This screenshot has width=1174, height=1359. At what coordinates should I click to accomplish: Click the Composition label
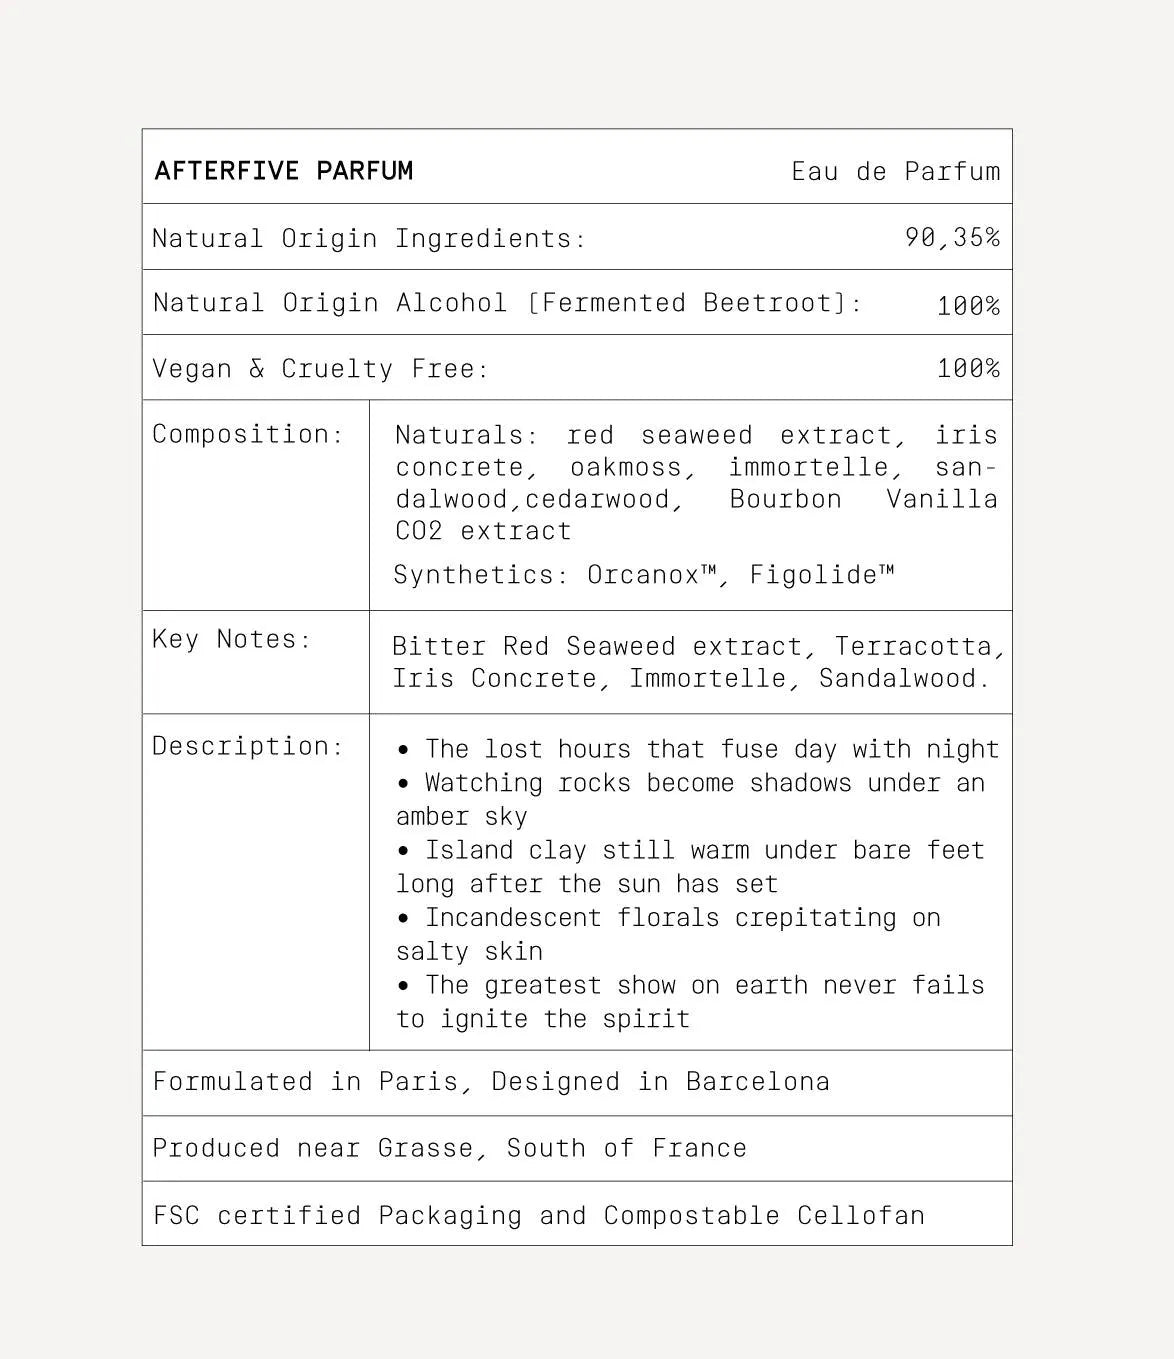[247, 434]
